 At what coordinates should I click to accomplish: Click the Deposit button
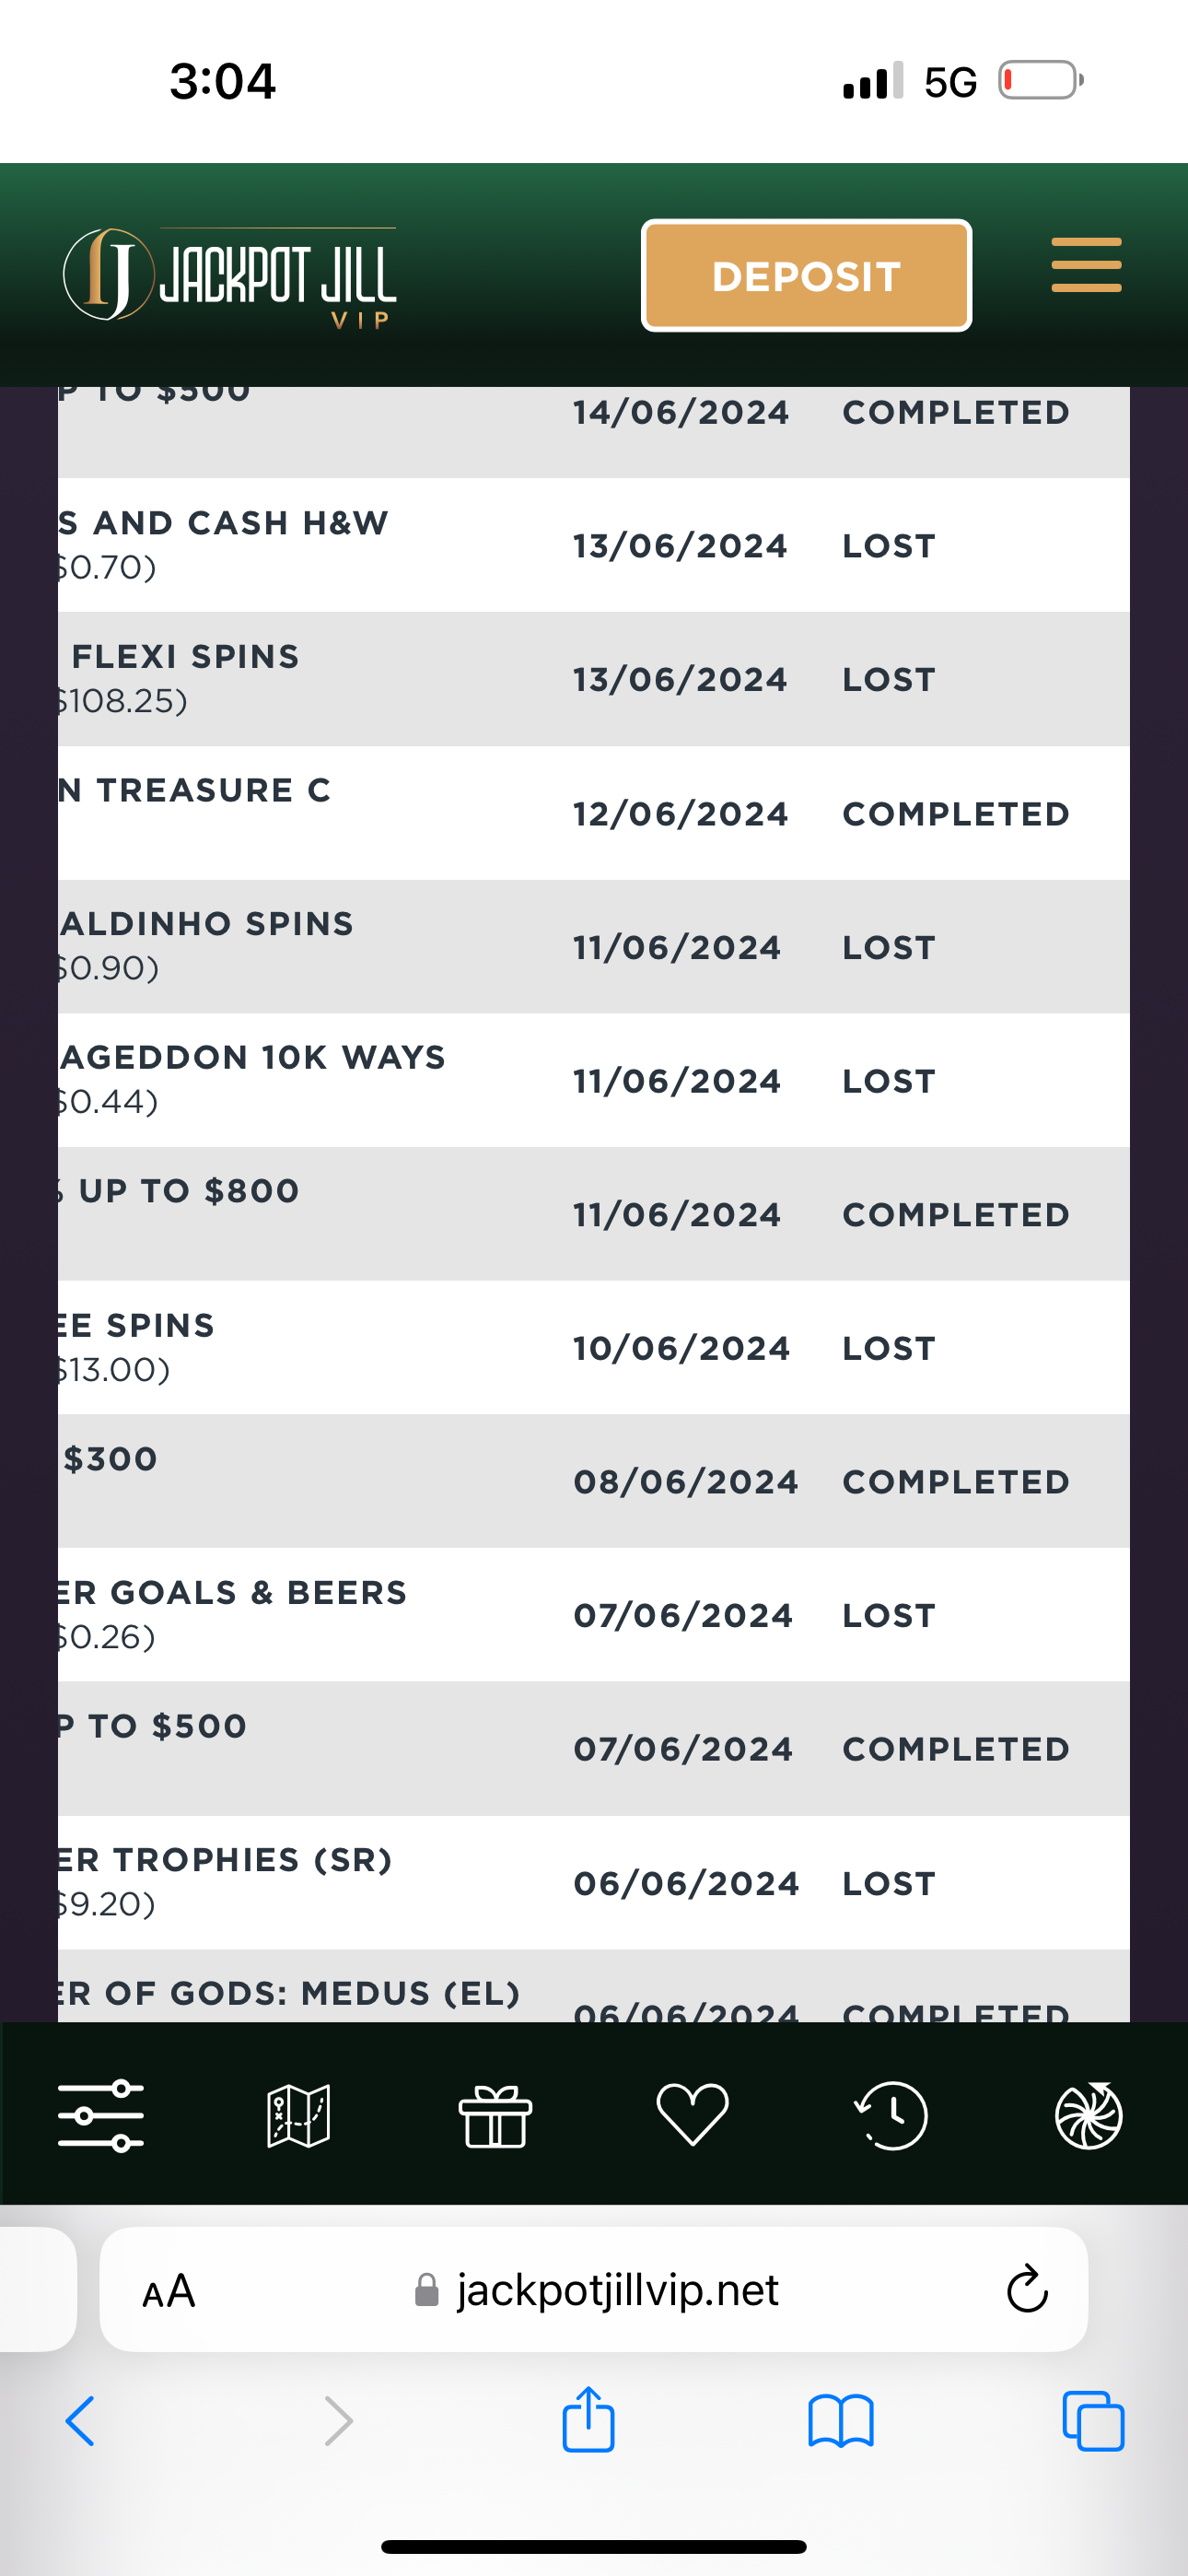click(x=806, y=276)
